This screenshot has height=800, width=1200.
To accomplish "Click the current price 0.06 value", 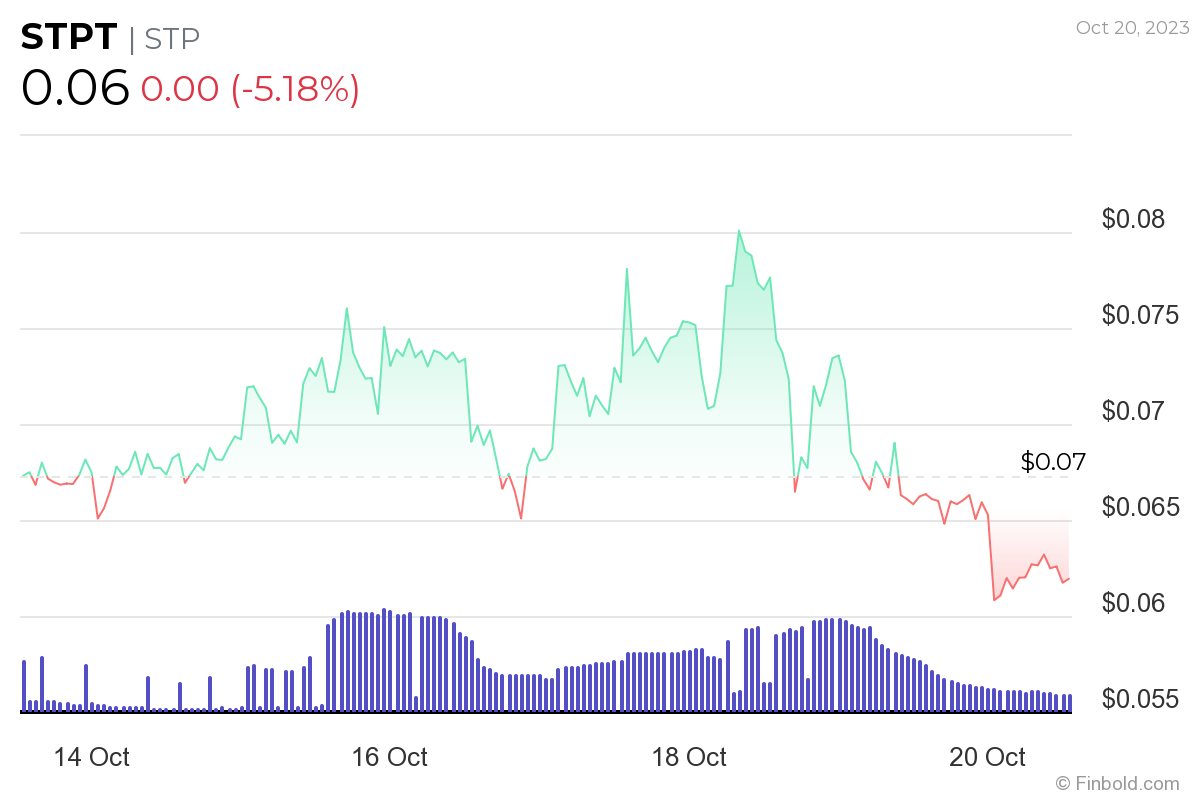I will pos(75,88).
